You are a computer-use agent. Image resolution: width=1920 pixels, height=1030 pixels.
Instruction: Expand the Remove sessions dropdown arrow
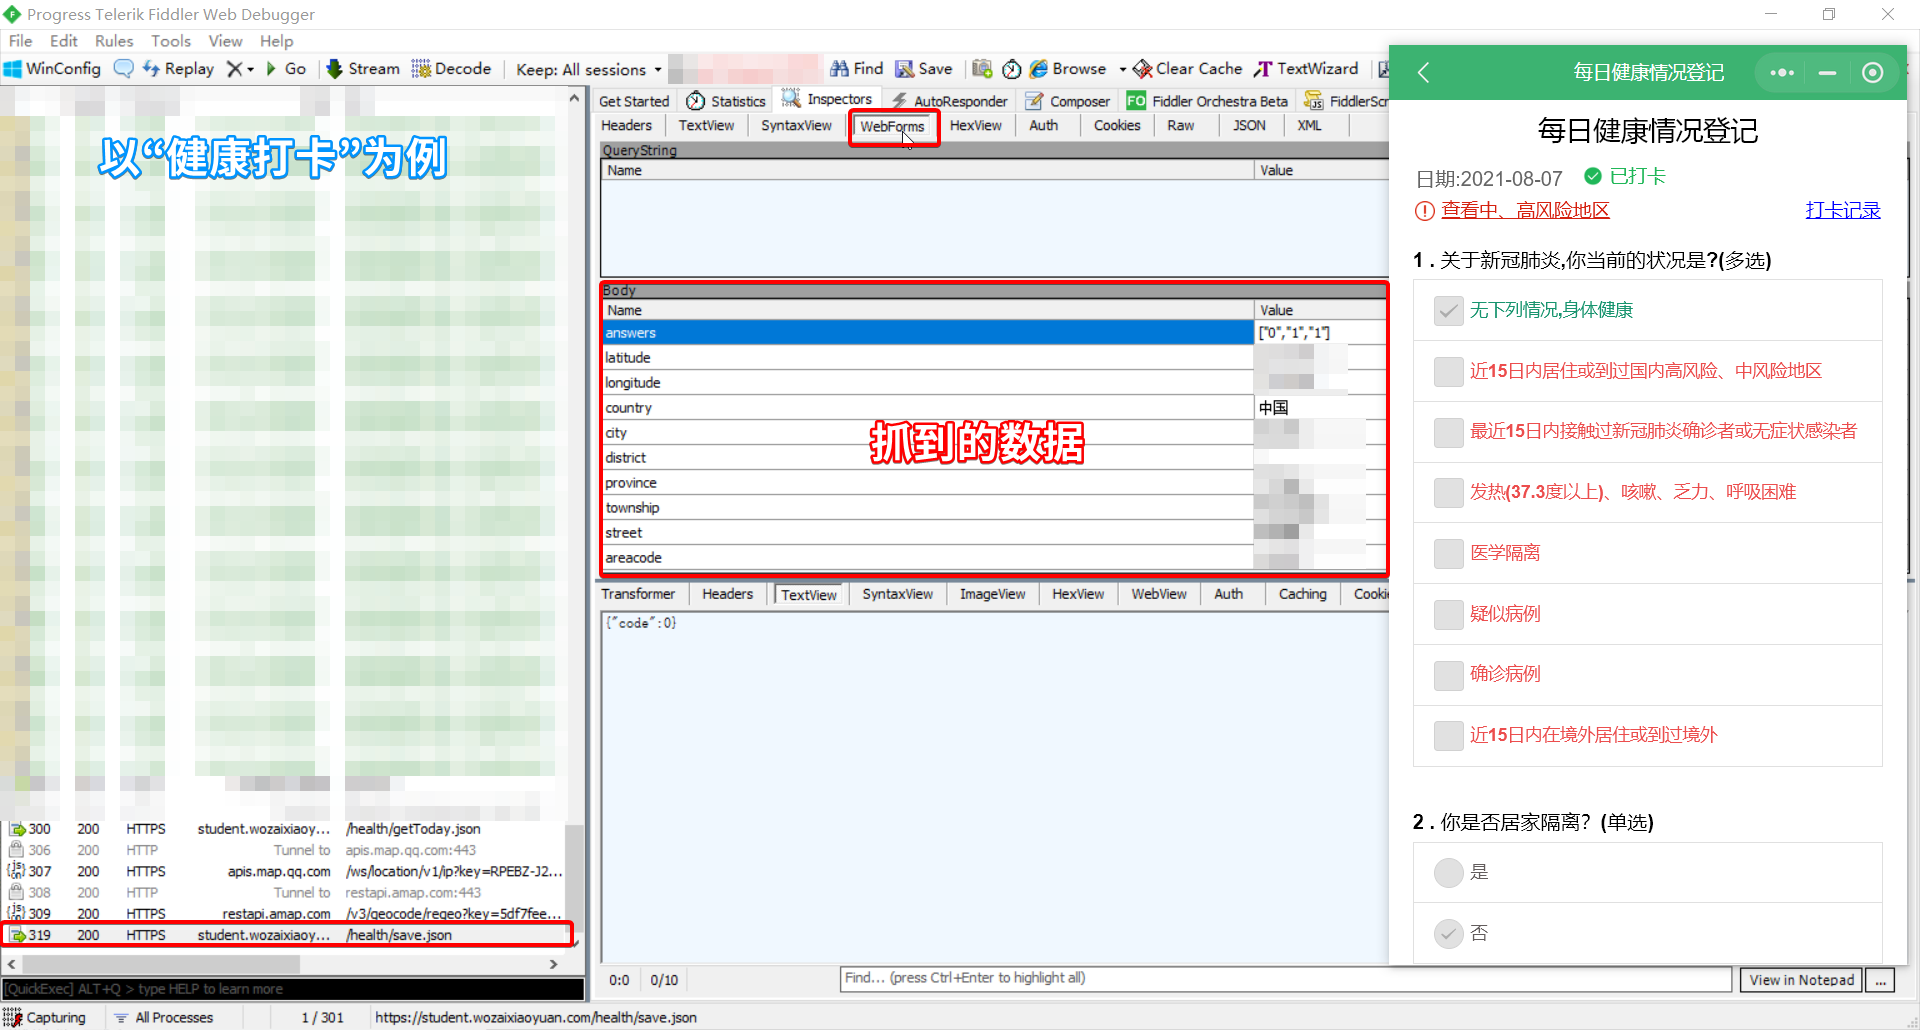tap(250, 69)
